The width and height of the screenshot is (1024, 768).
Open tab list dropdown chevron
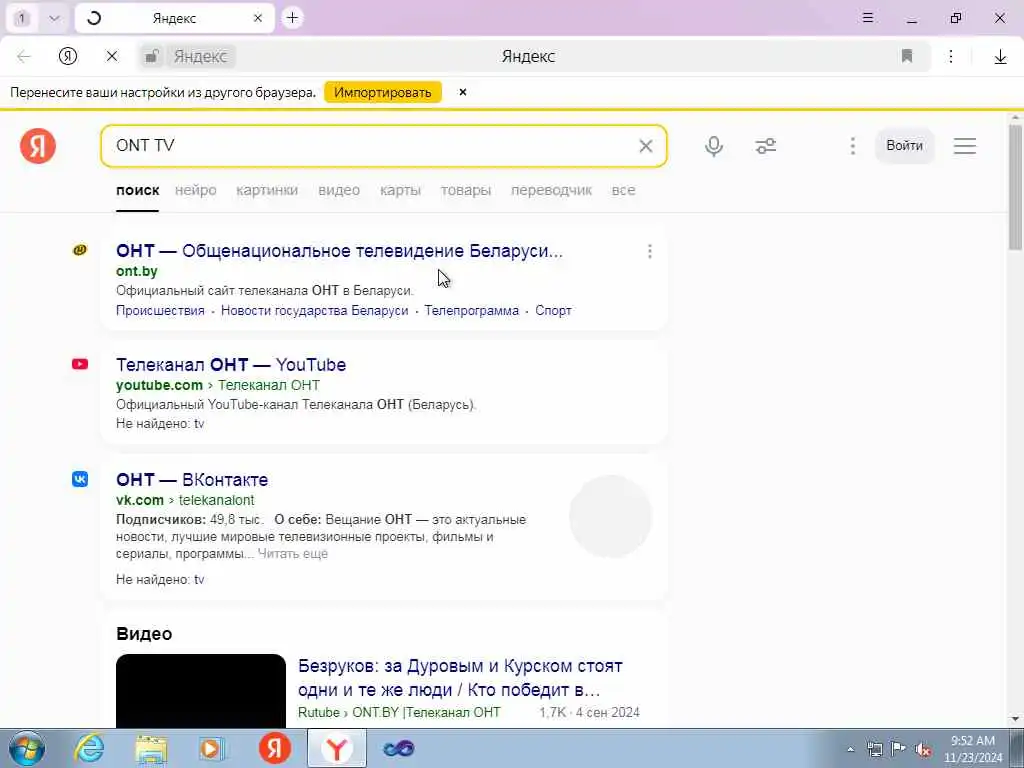(54, 18)
